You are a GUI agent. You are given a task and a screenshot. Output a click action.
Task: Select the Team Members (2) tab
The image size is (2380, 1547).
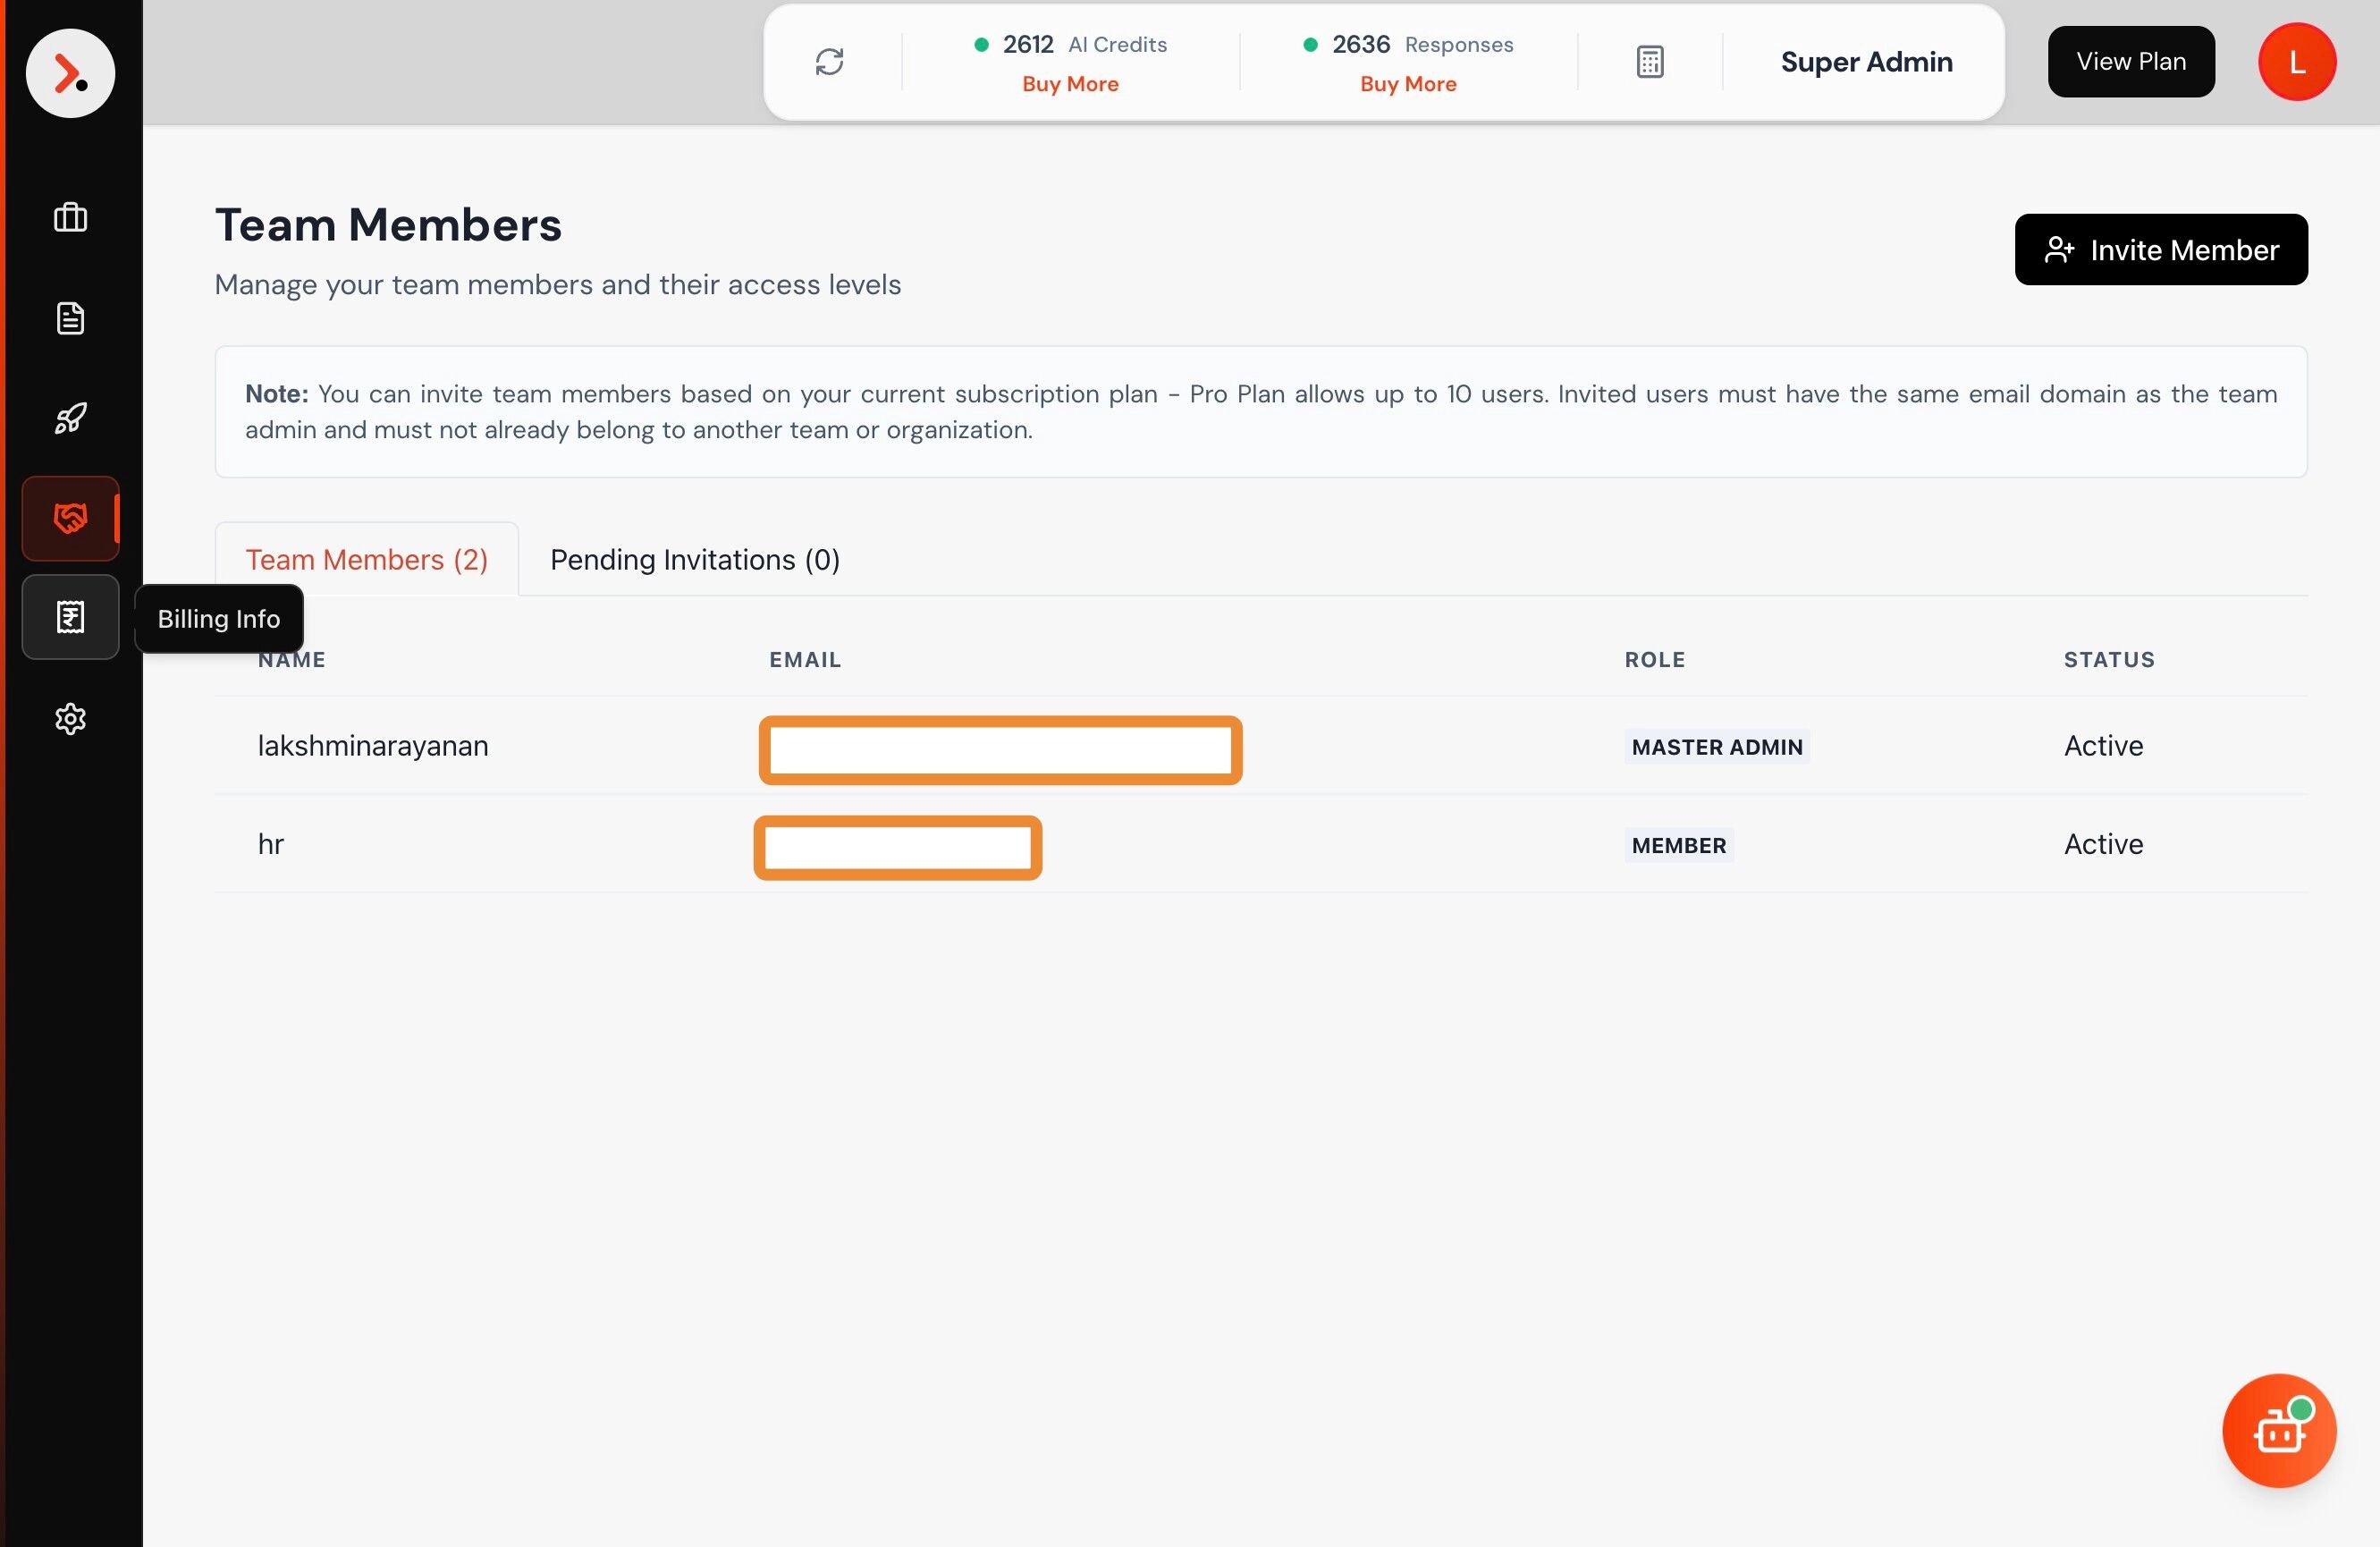click(x=366, y=560)
